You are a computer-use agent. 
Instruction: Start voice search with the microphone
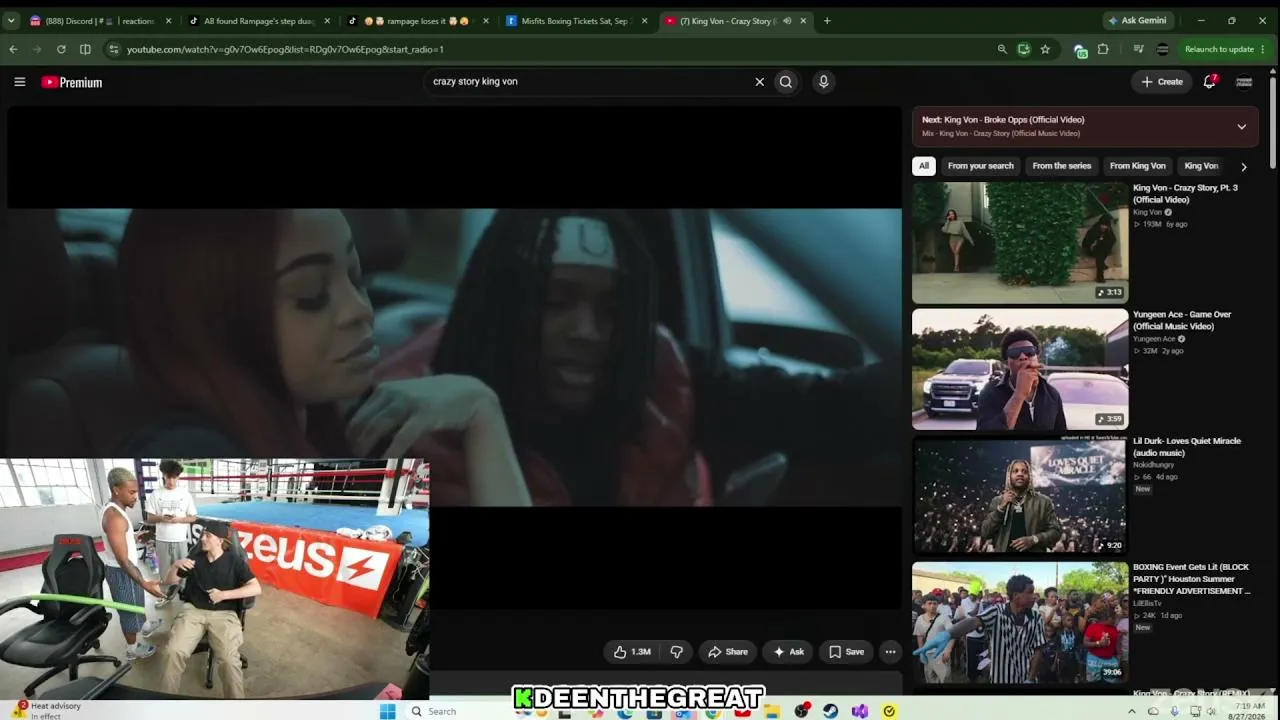(823, 82)
